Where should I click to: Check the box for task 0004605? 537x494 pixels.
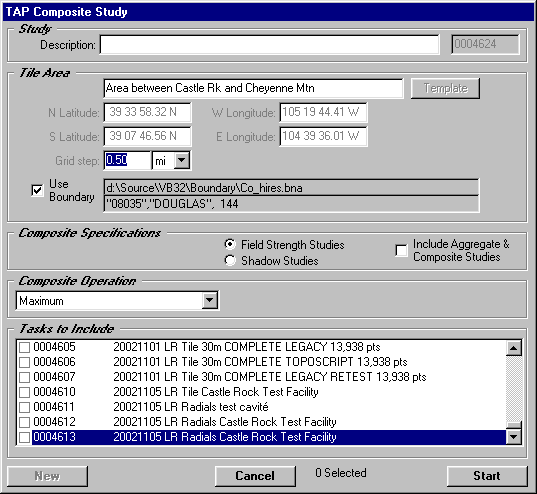click(x=24, y=347)
